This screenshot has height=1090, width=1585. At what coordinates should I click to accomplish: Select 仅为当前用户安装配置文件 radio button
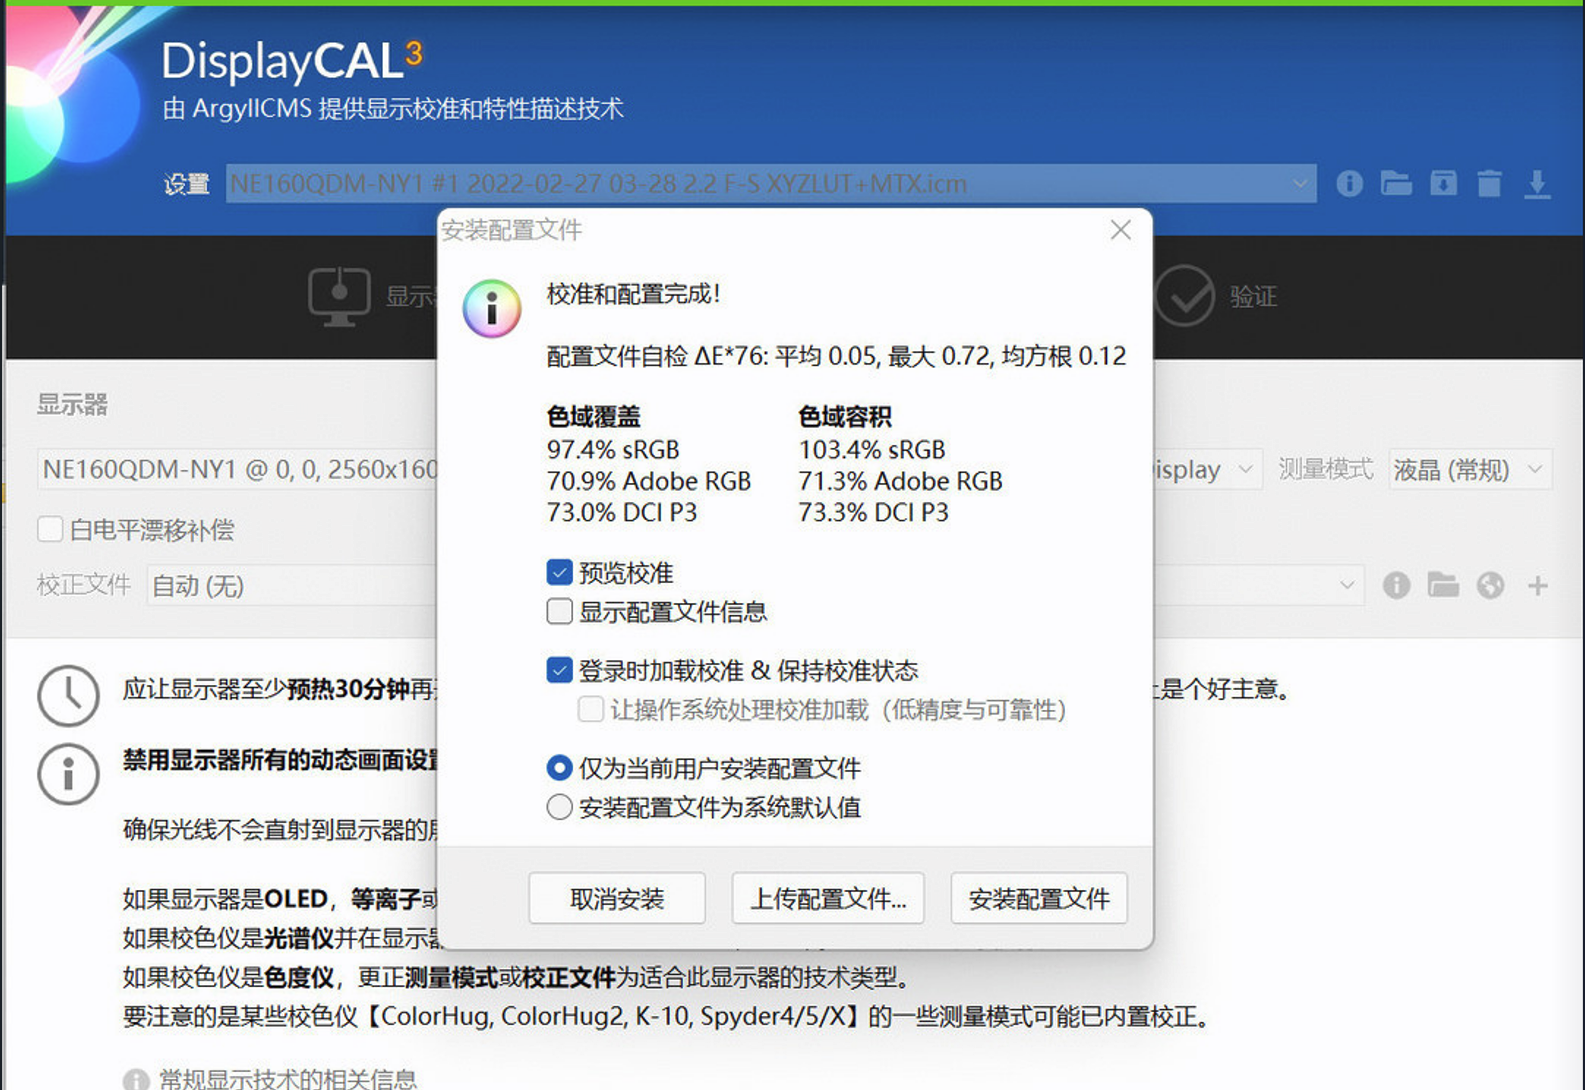(559, 768)
